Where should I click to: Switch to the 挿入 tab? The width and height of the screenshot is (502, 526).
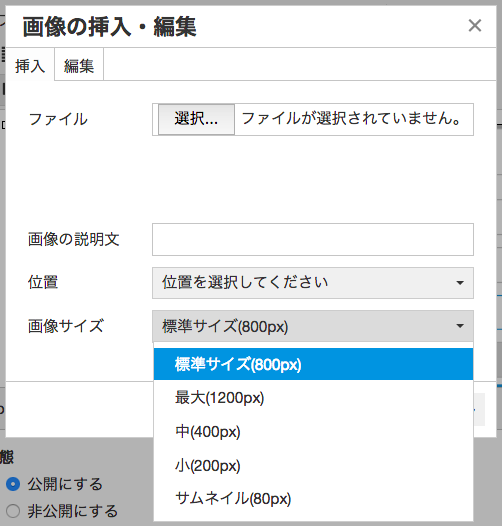pos(30,65)
